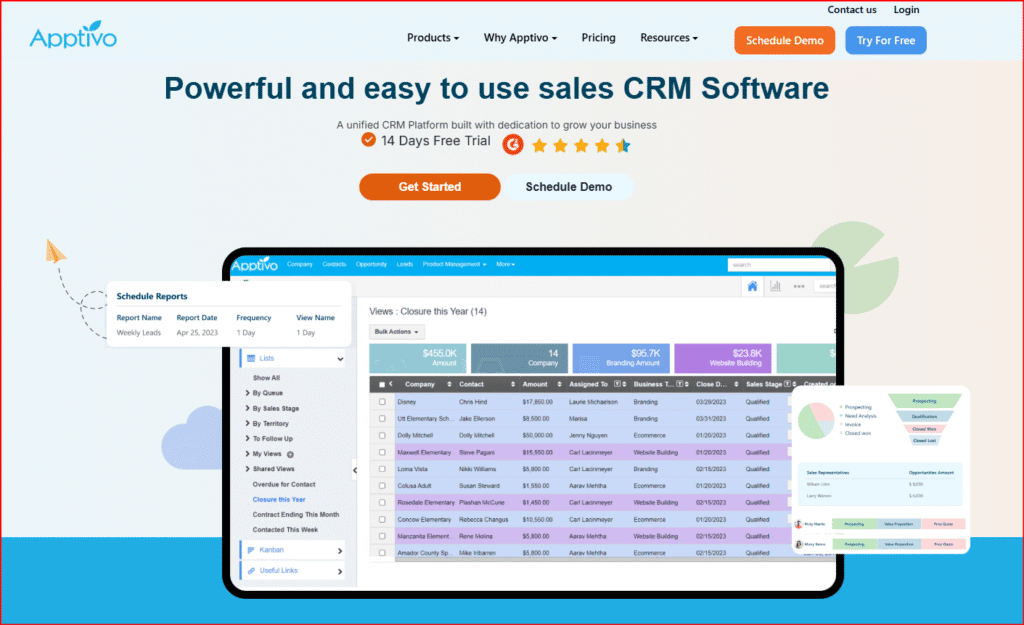Screen dimensions: 1024x625
Task: Tick the checkbox for the Disney row
Action: pos(382,402)
